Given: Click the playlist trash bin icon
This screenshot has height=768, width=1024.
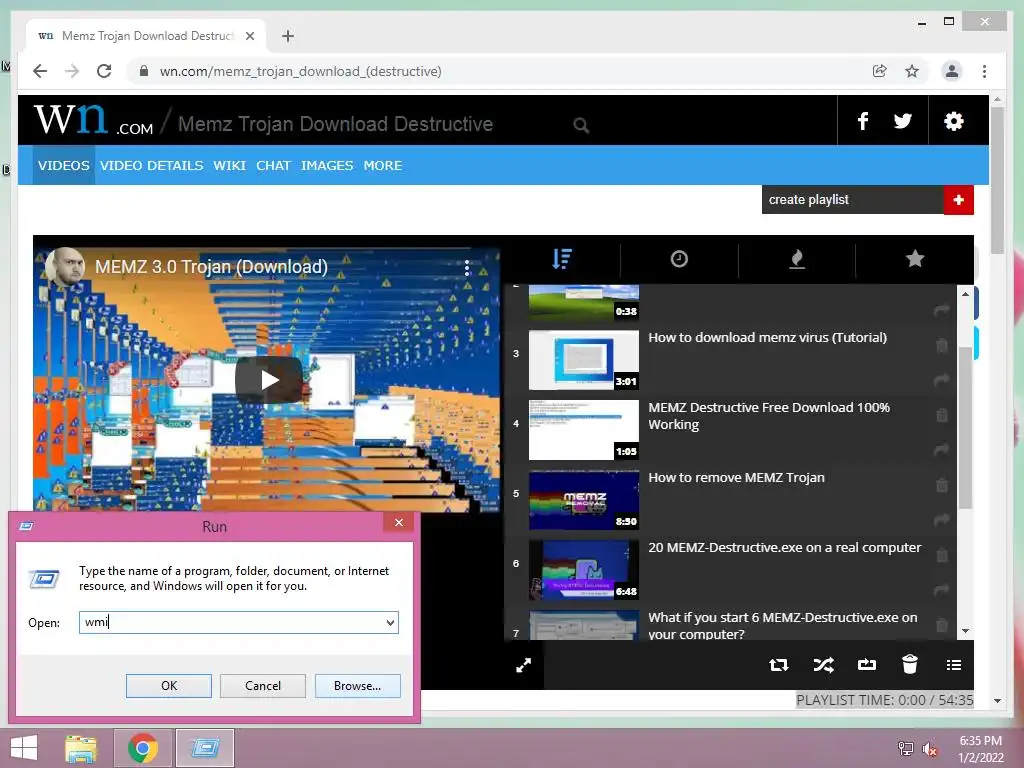Looking at the screenshot, I should 910,664.
